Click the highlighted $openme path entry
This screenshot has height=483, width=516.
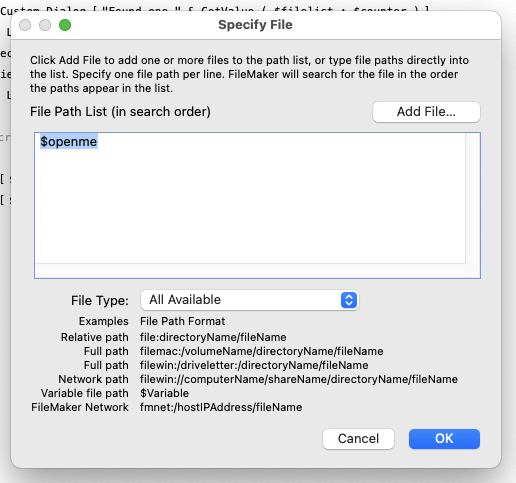pos(69,142)
